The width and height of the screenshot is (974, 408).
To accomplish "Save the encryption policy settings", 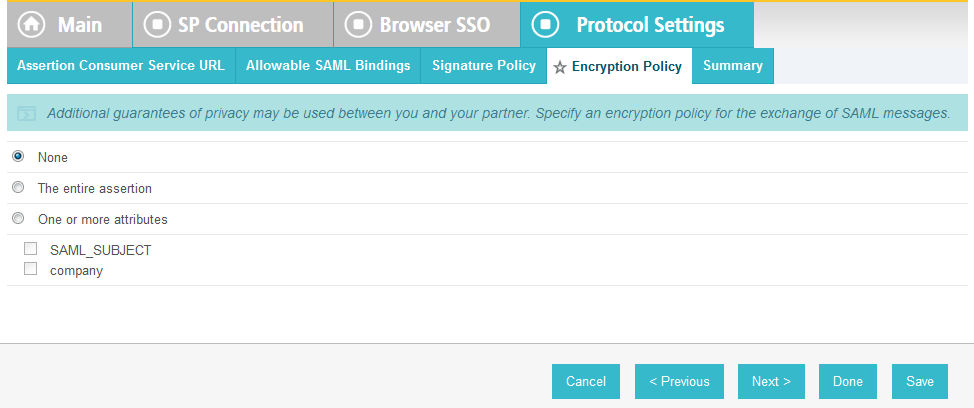I will [x=920, y=381].
